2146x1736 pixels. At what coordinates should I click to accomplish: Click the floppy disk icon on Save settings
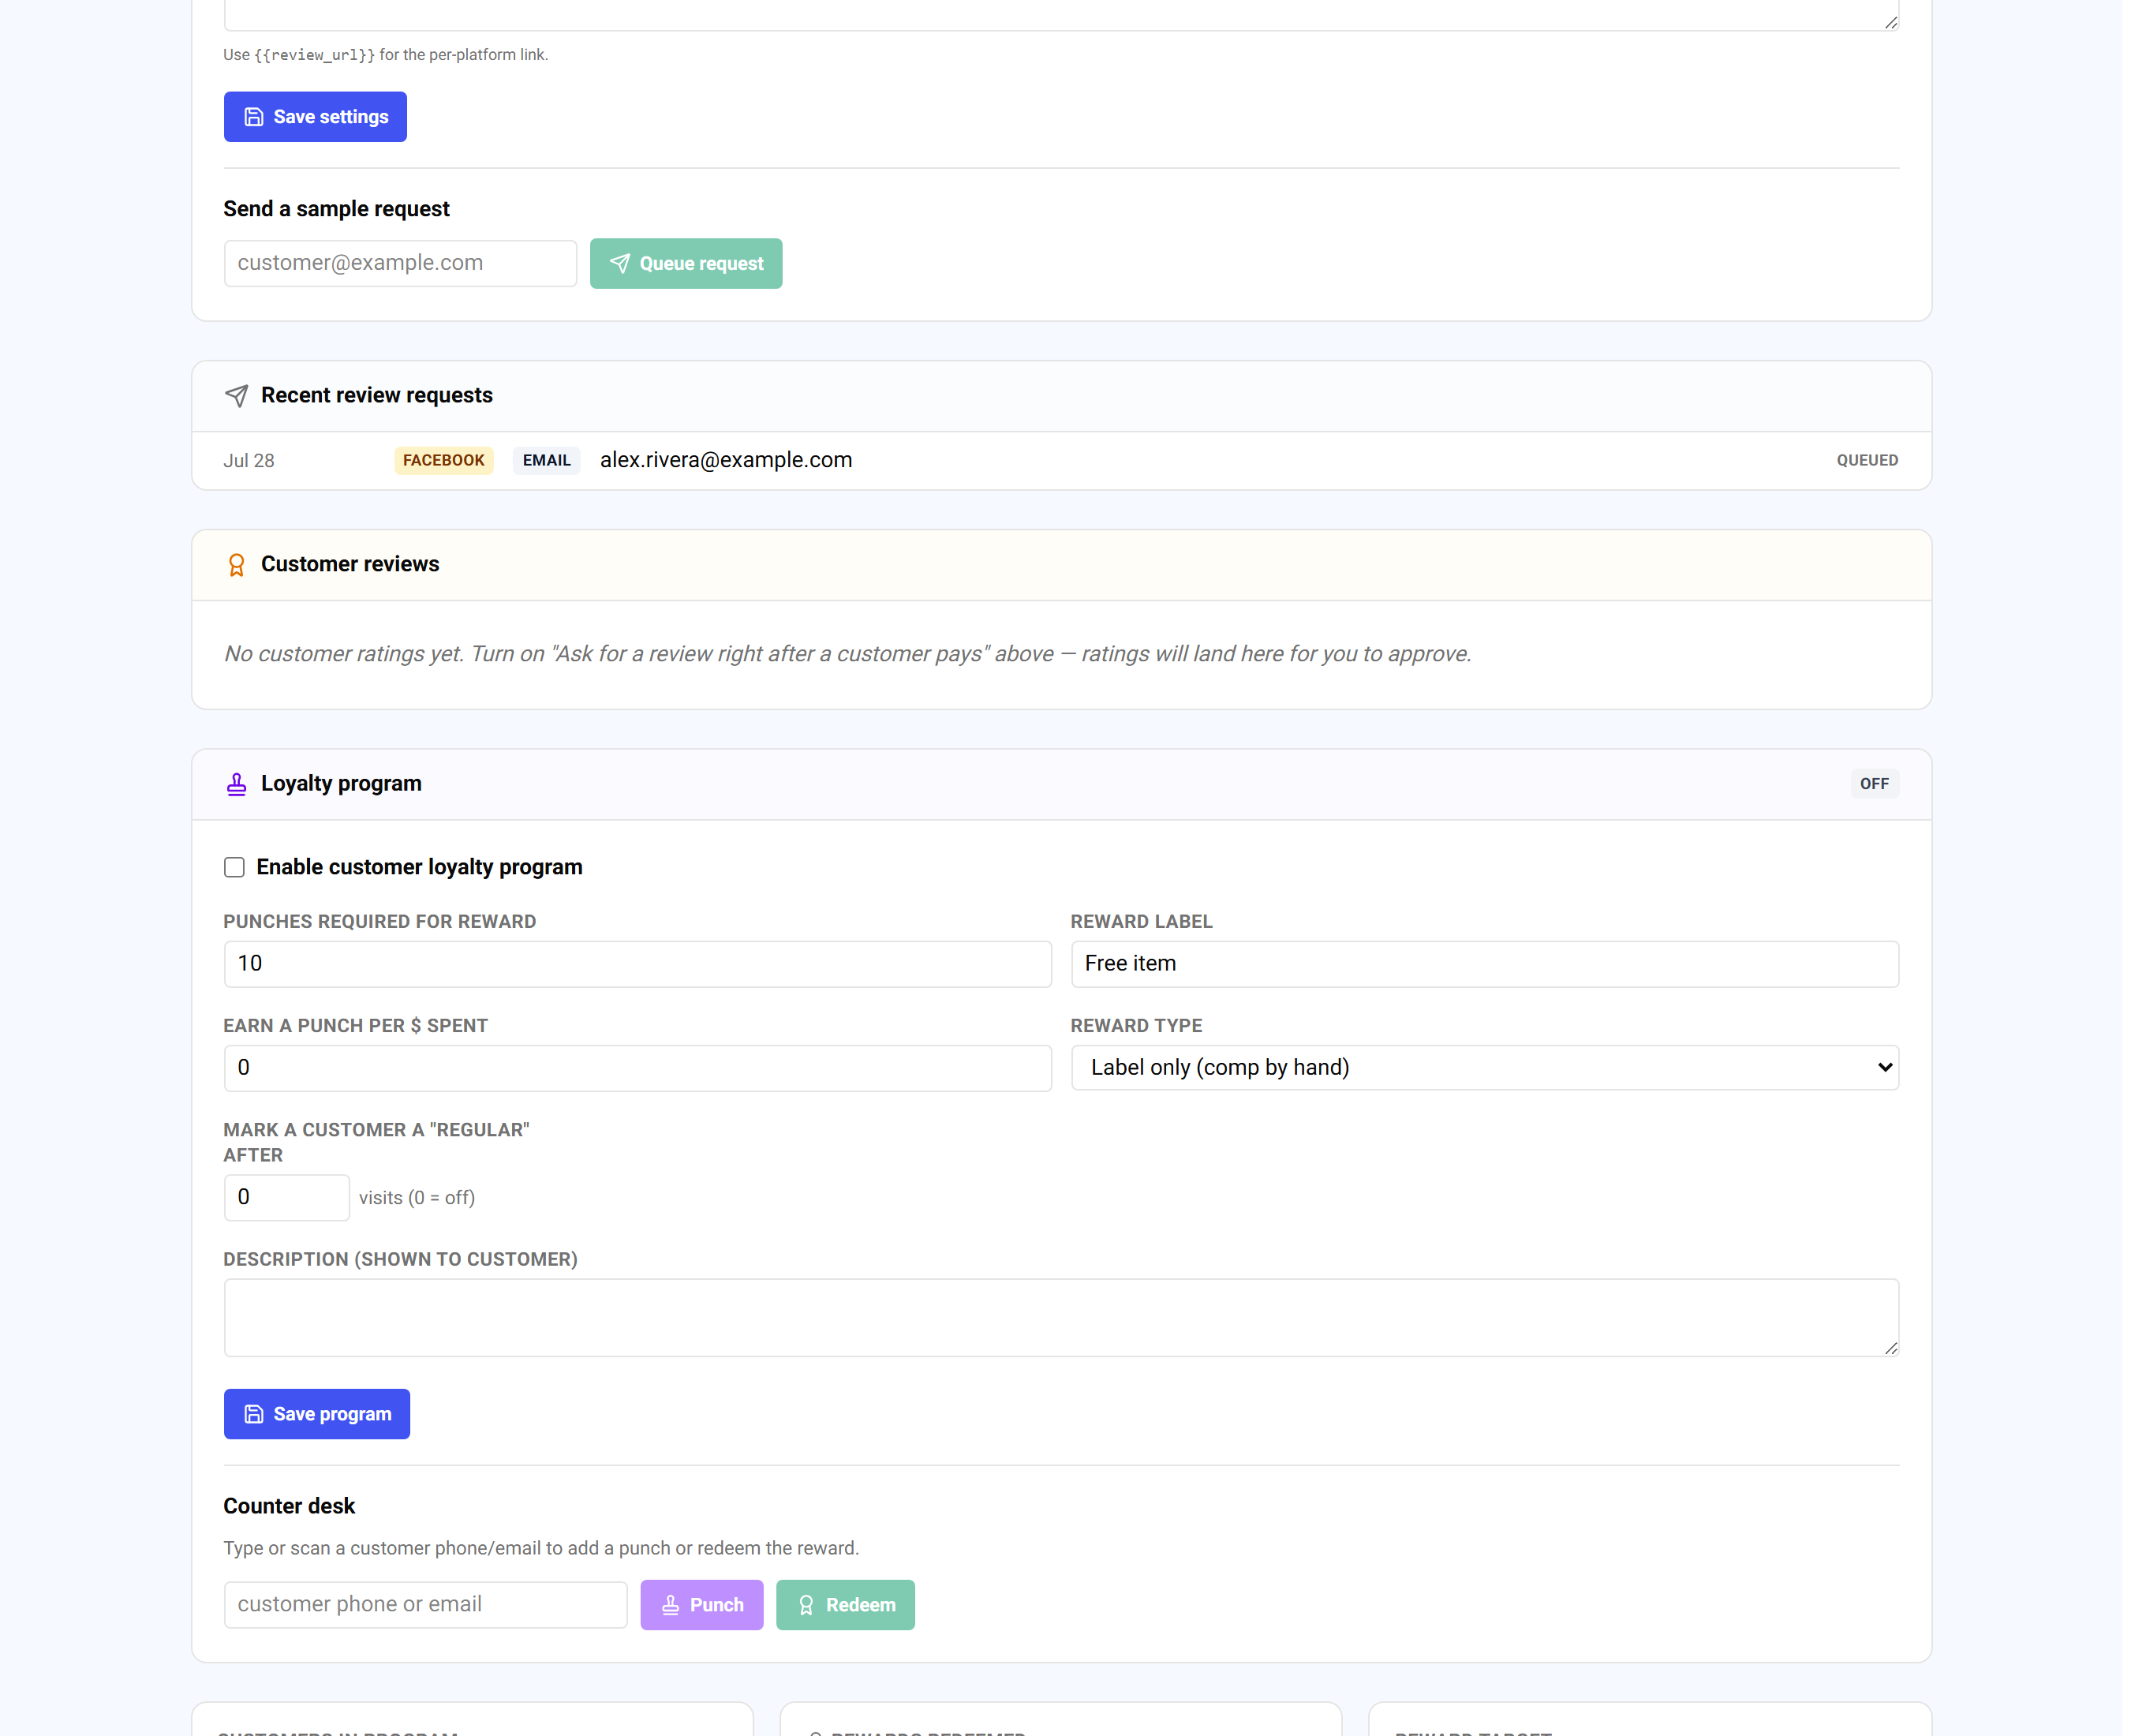[x=254, y=117]
